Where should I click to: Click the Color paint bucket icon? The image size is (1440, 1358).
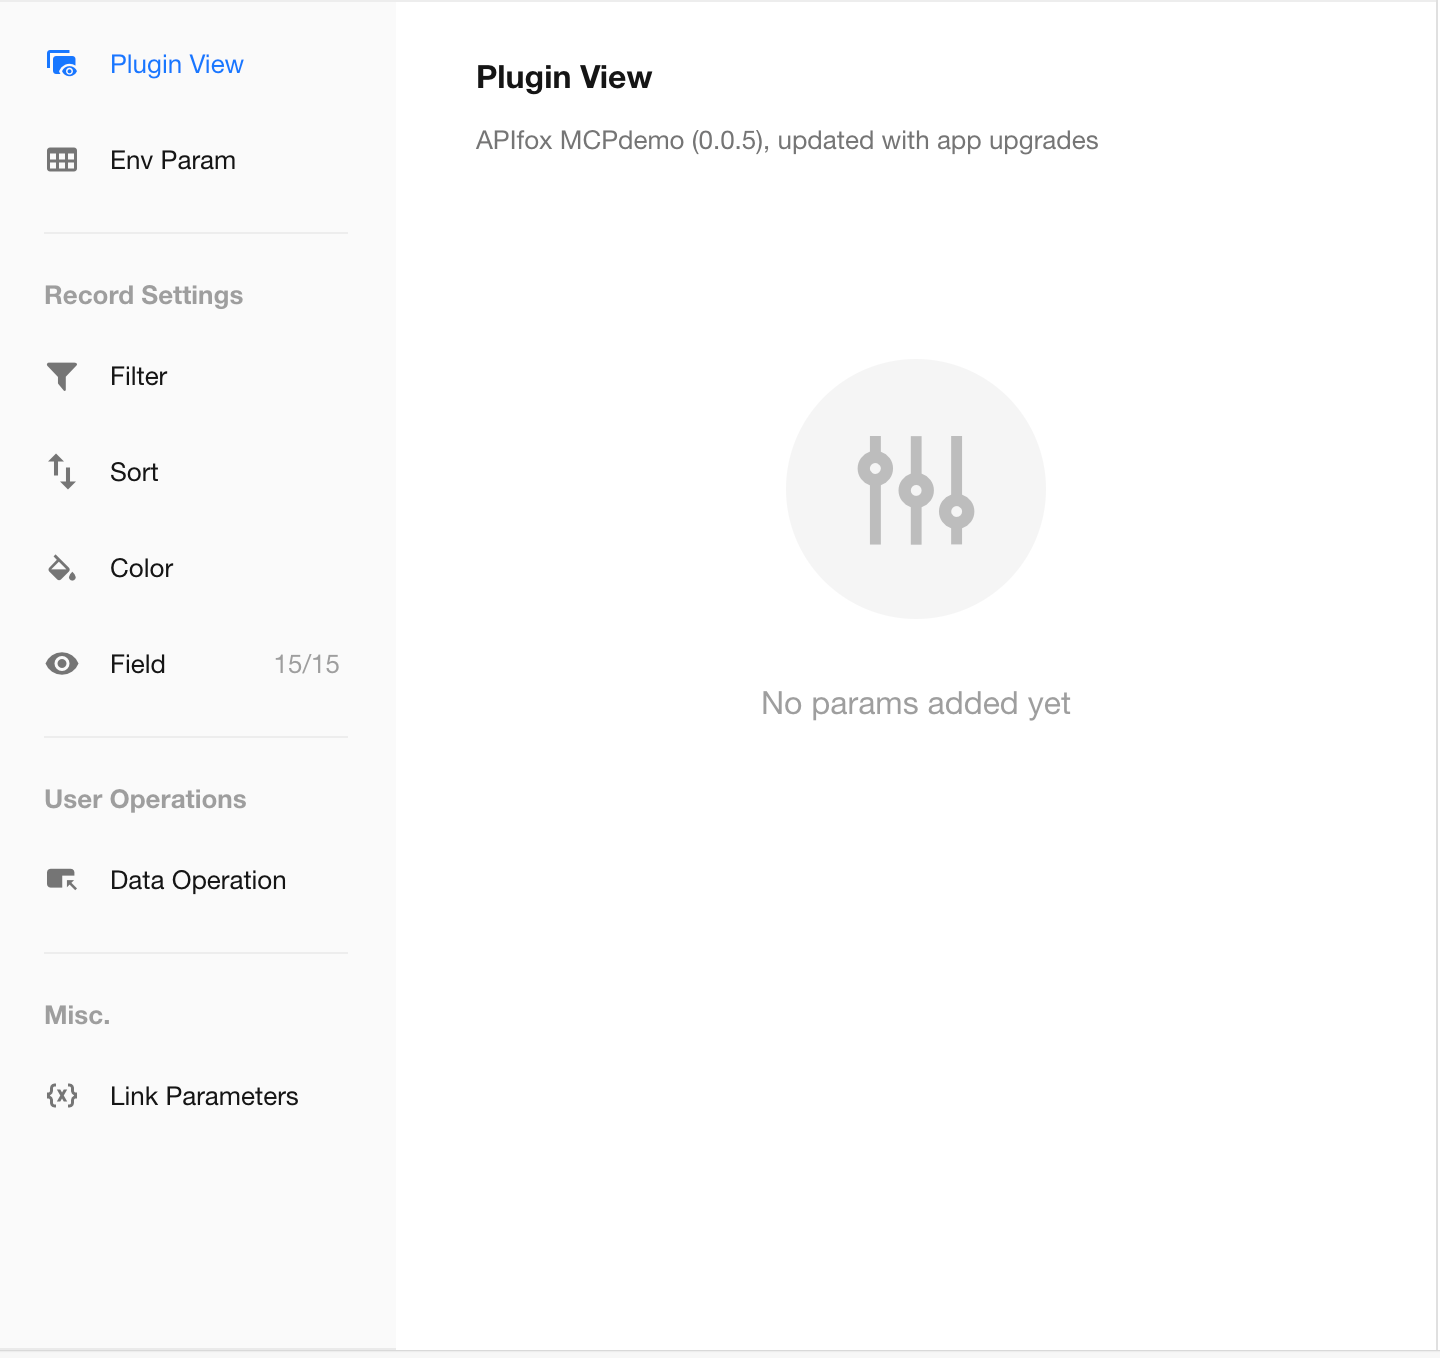(x=62, y=568)
